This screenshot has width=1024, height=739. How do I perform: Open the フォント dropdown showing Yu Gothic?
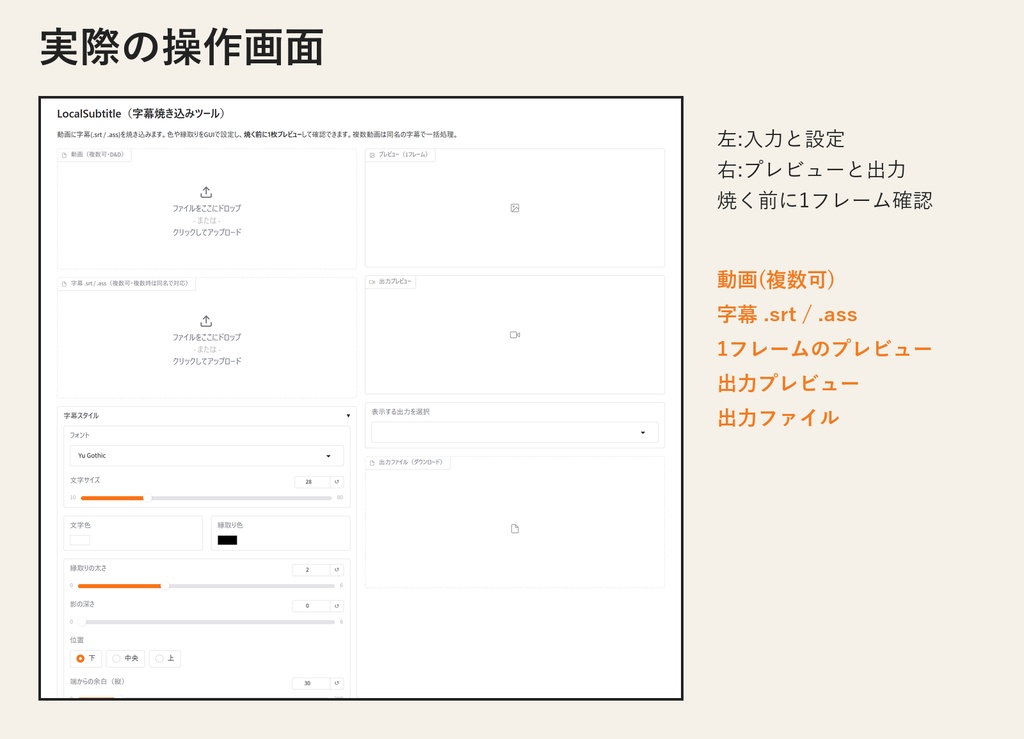[206, 456]
